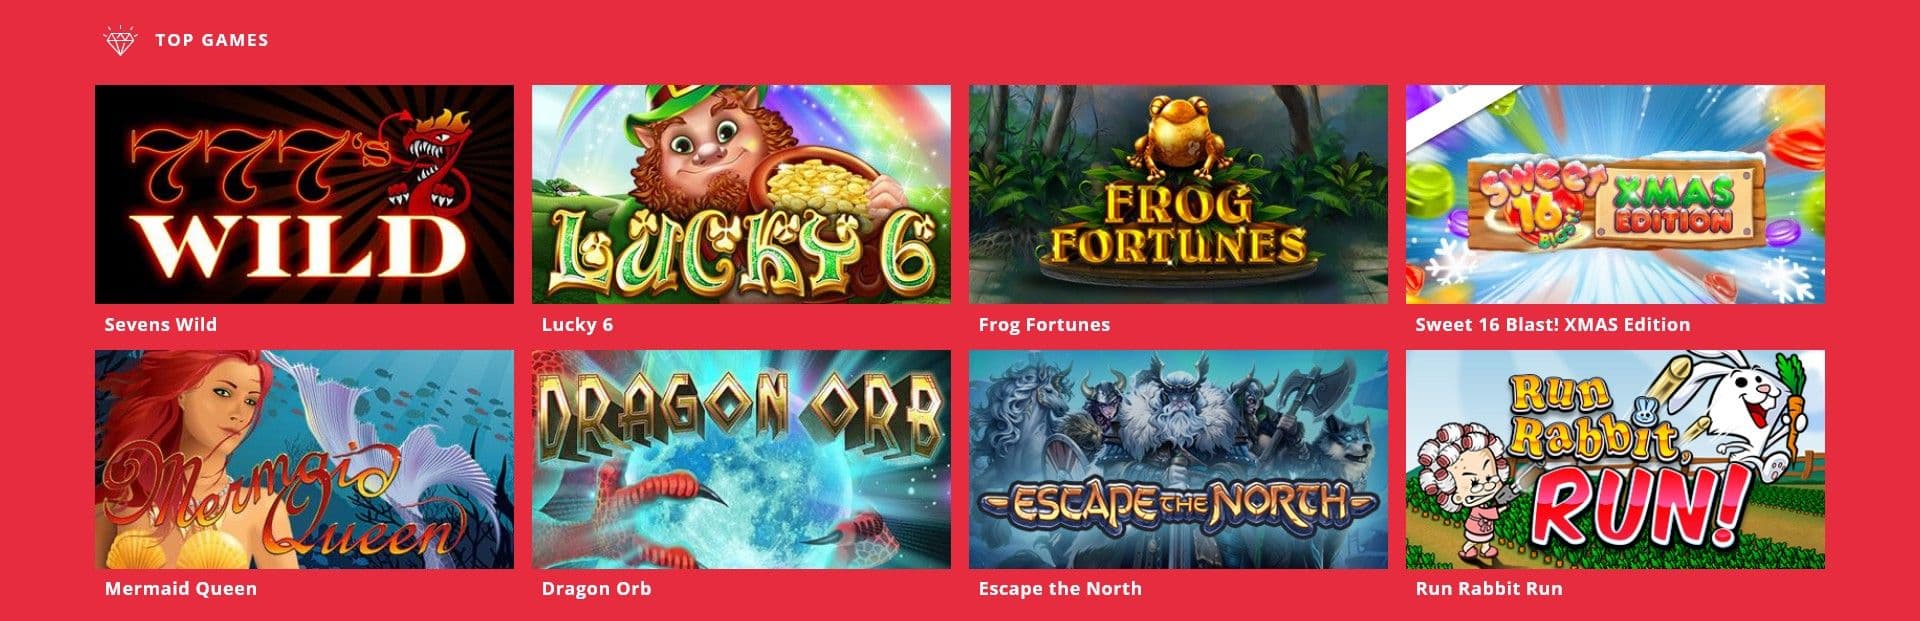The width and height of the screenshot is (1920, 621).
Task: Click the Dragon Orb title text
Action: click(x=596, y=588)
